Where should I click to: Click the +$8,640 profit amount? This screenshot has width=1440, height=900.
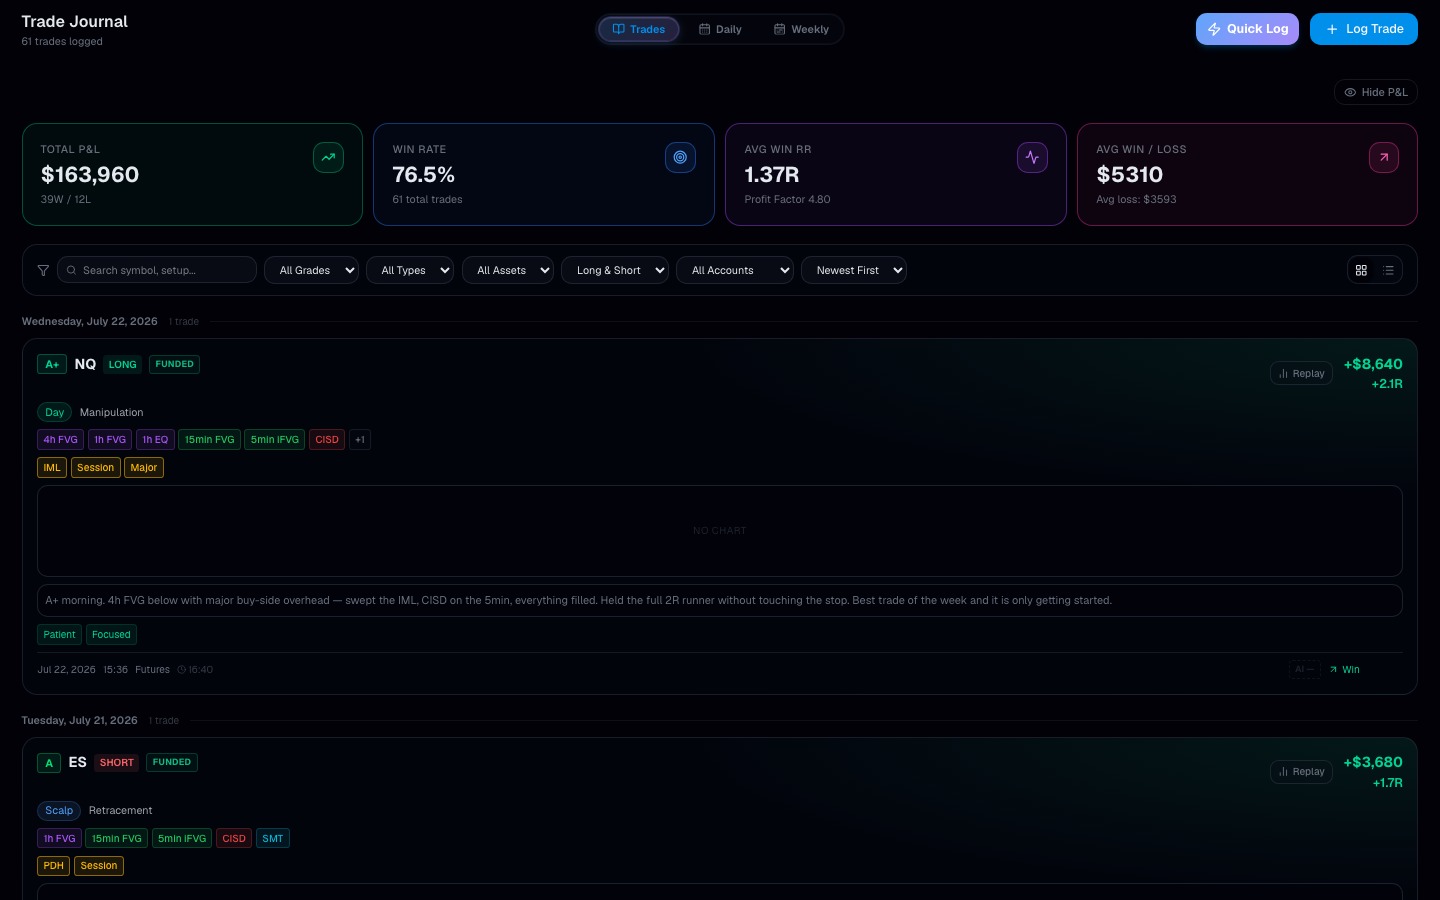tap(1373, 364)
